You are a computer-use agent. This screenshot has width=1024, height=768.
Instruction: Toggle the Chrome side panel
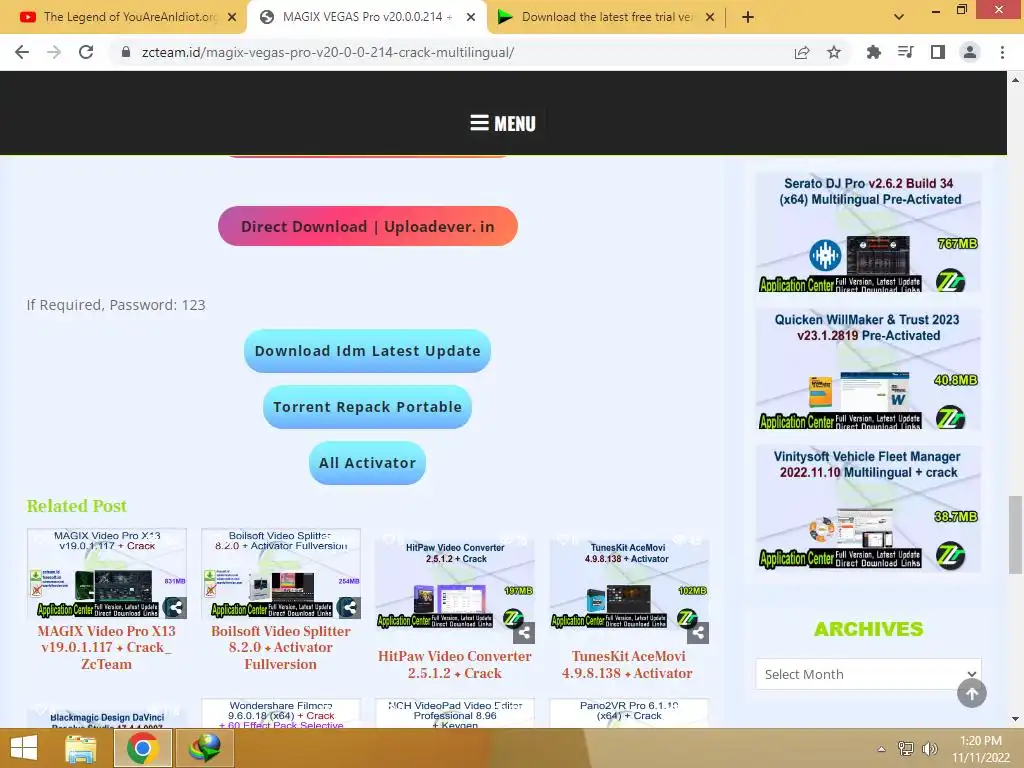click(x=938, y=52)
